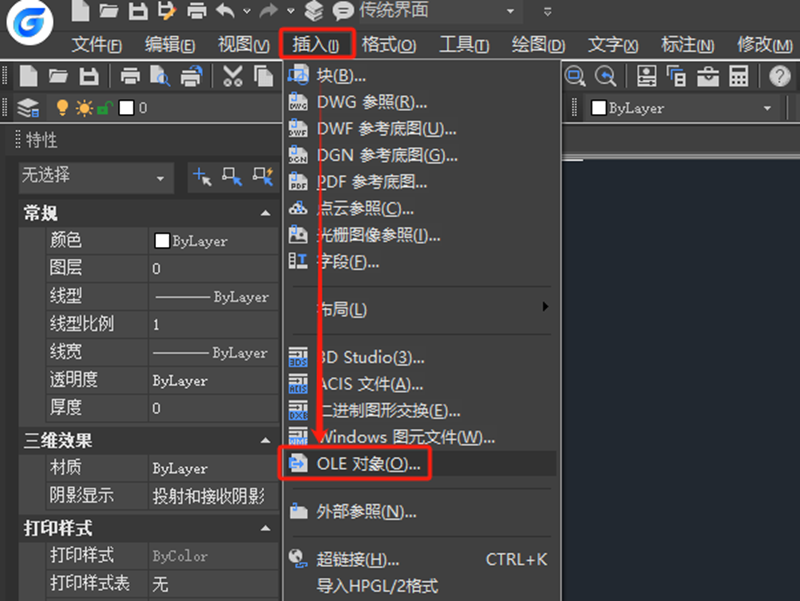Screen dimensions: 800x601
Task: Click the Cut scissors icon
Action: tap(233, 77)
